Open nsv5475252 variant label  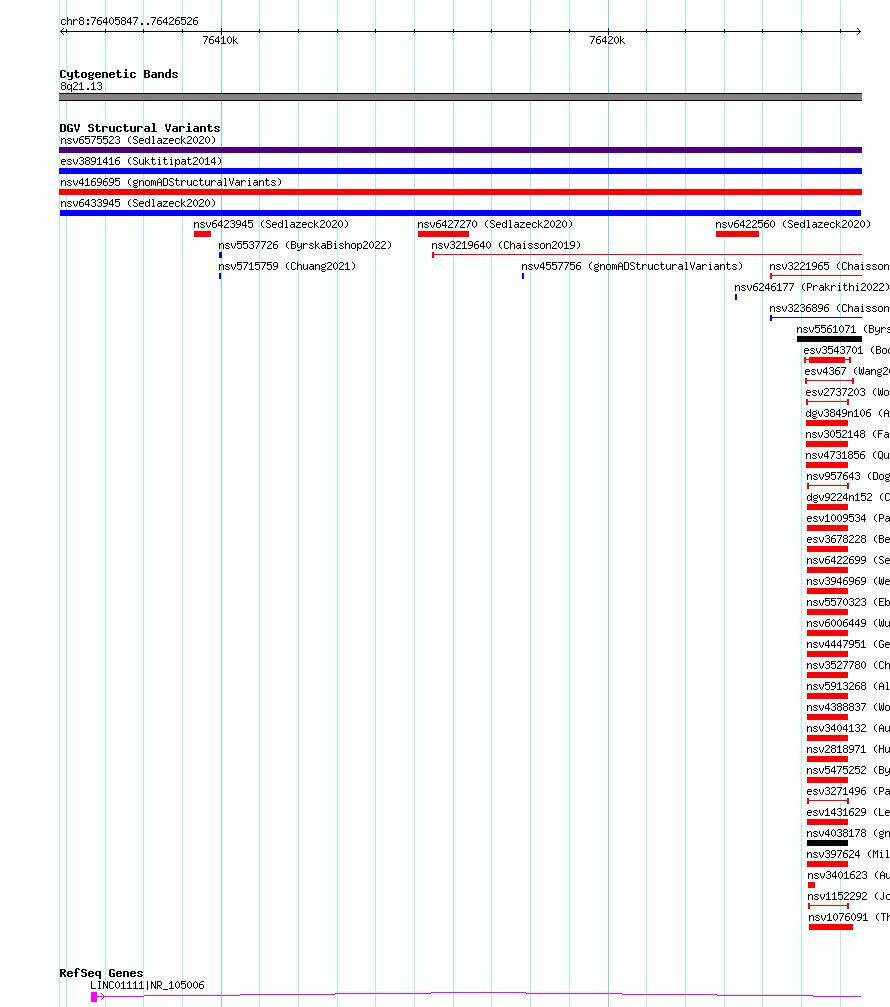coord(848,770)
